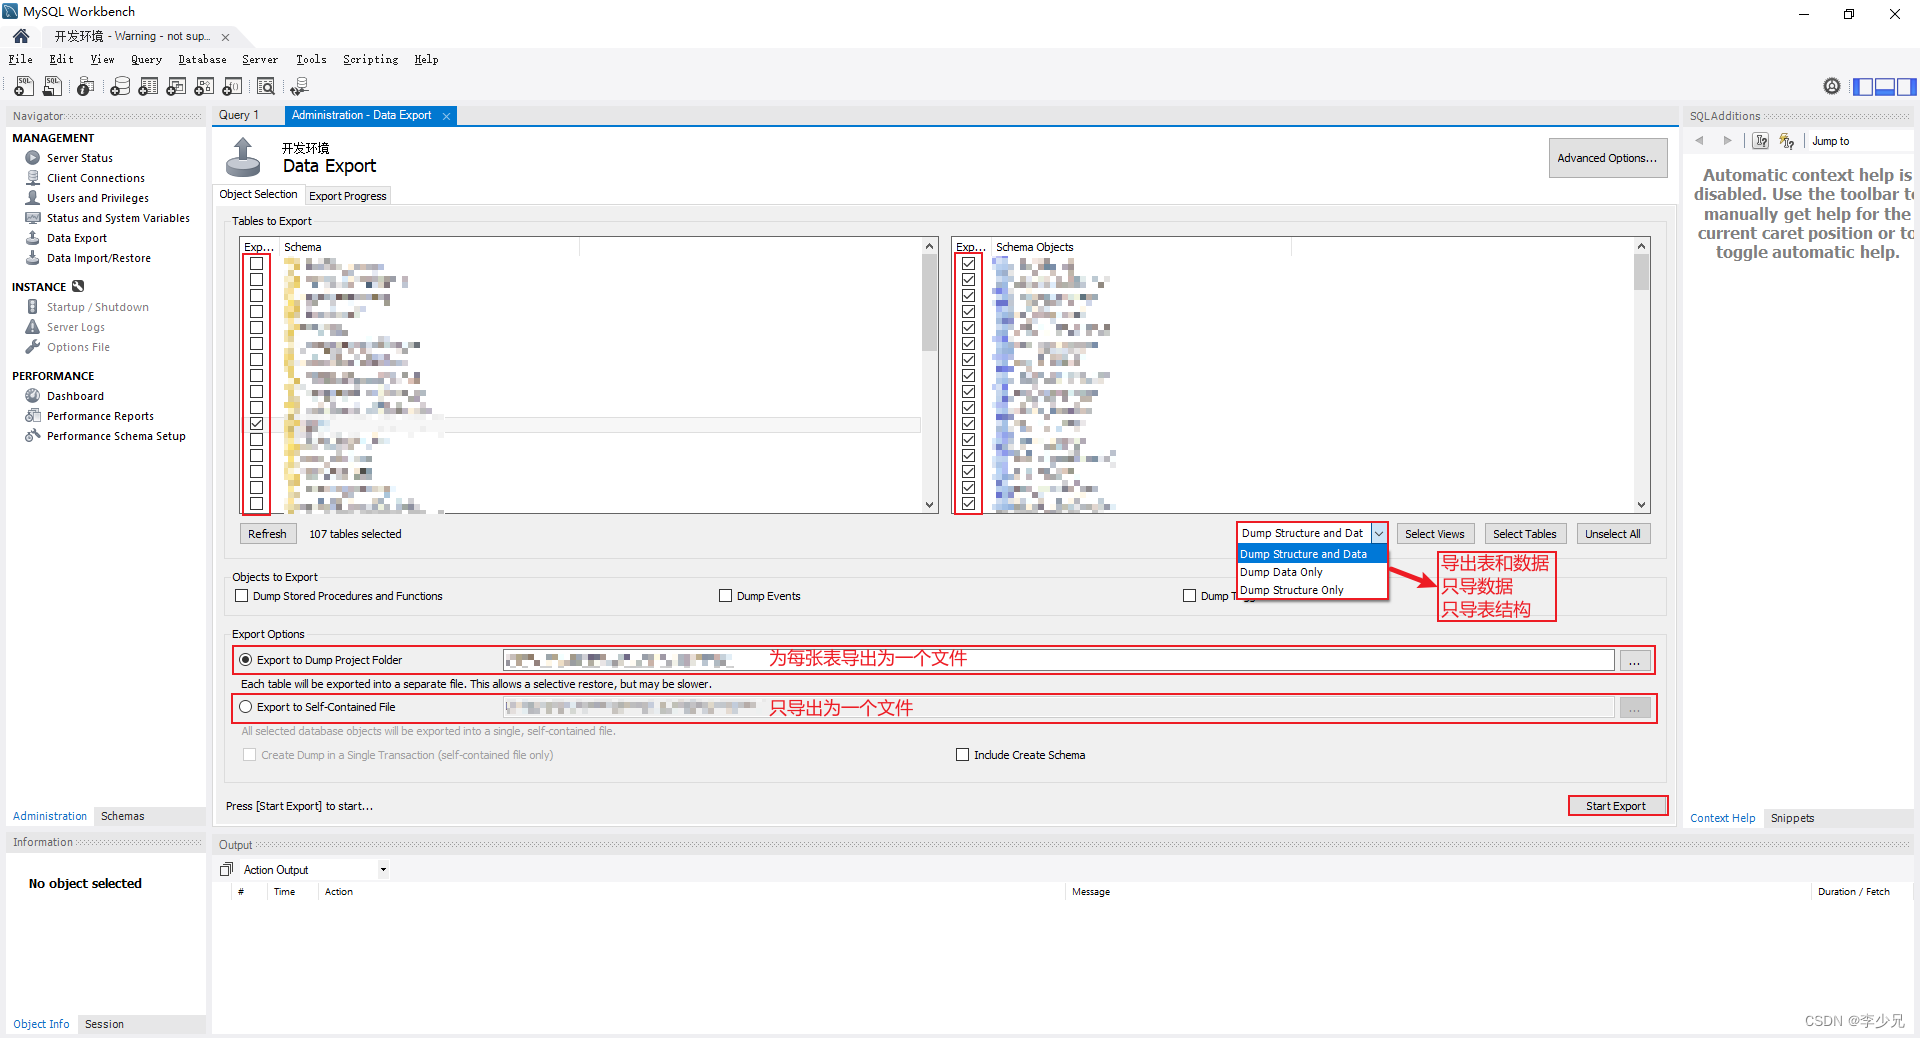Choose Dump Structure Only option
Viewport: 1920px width, 1038px height.
(1312, 590)
